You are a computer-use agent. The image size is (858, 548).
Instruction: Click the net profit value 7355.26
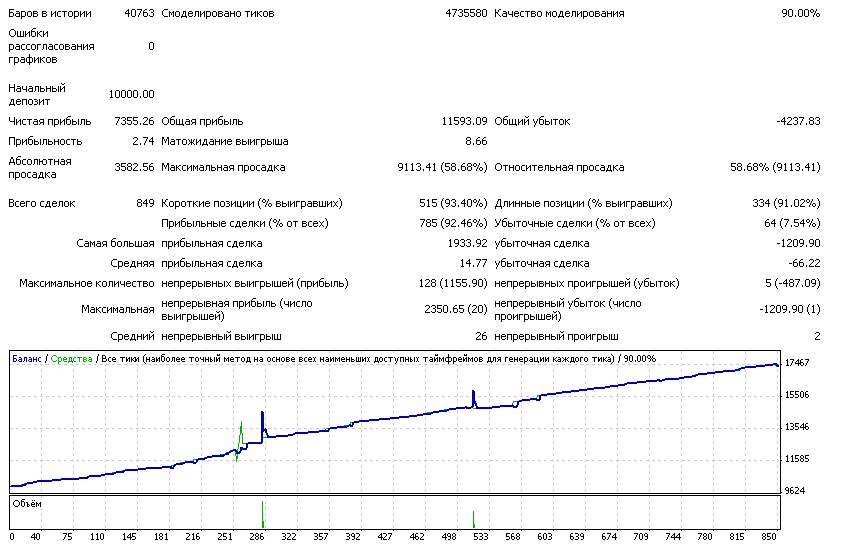(x=134, y=121)
